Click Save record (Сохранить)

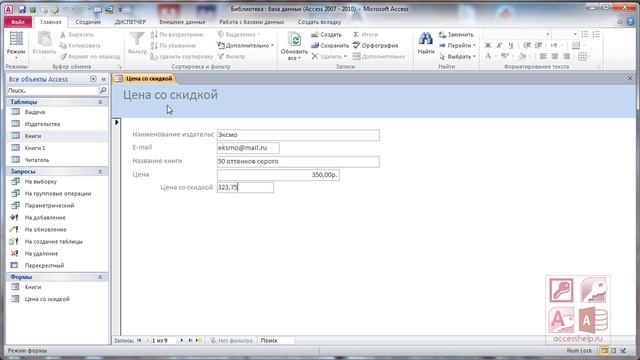coord(330,46)
